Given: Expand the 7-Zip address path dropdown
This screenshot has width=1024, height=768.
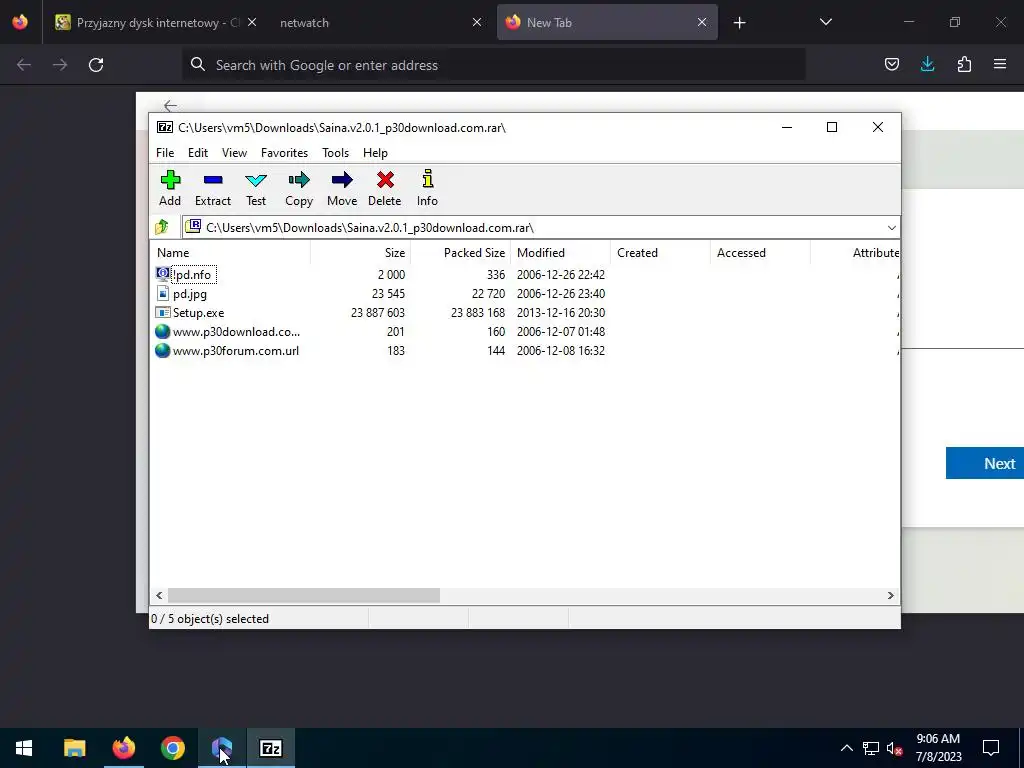Looking at the screenshot, I should point(891,227).
